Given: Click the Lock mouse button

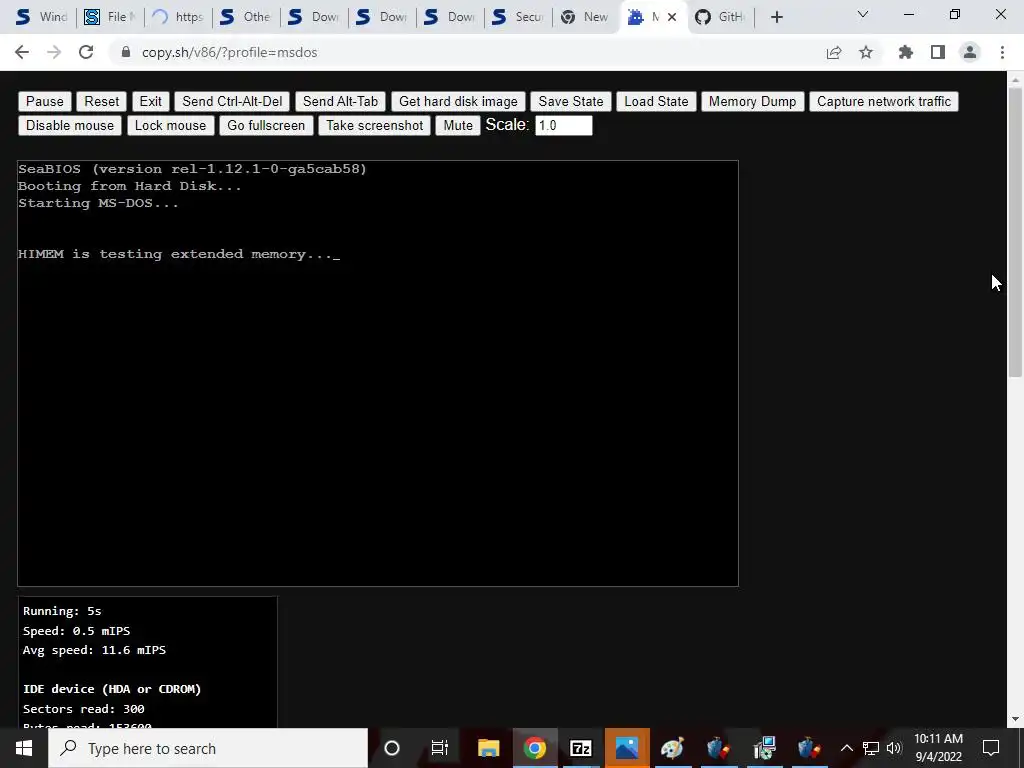Looking at the screenshot, I should point(170,125).
